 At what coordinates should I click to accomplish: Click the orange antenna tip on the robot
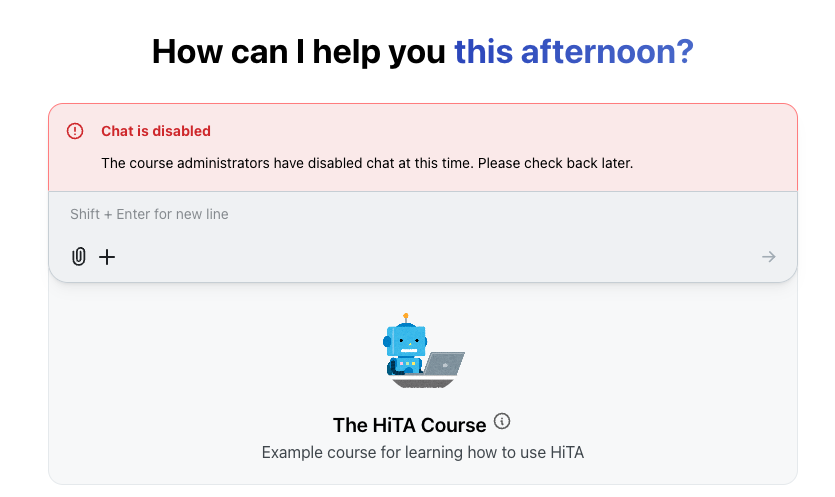click(406, 316)
